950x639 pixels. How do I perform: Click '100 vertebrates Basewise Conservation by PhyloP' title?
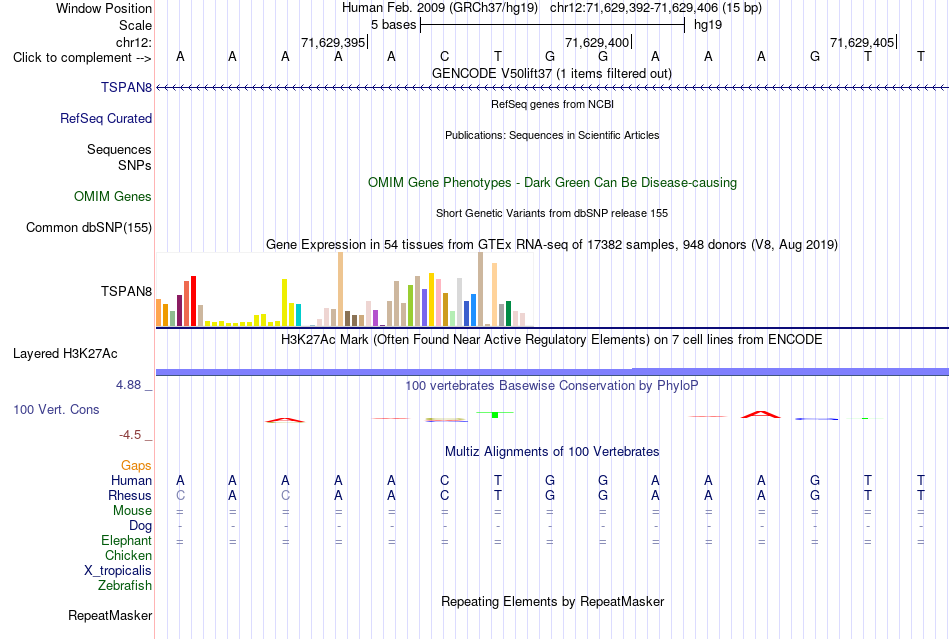(552, 385)
